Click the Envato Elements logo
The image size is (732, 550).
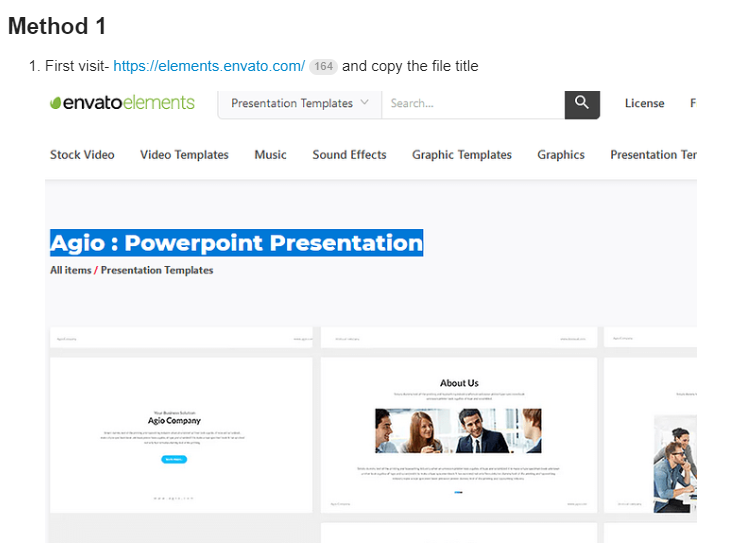click(122, 103)
